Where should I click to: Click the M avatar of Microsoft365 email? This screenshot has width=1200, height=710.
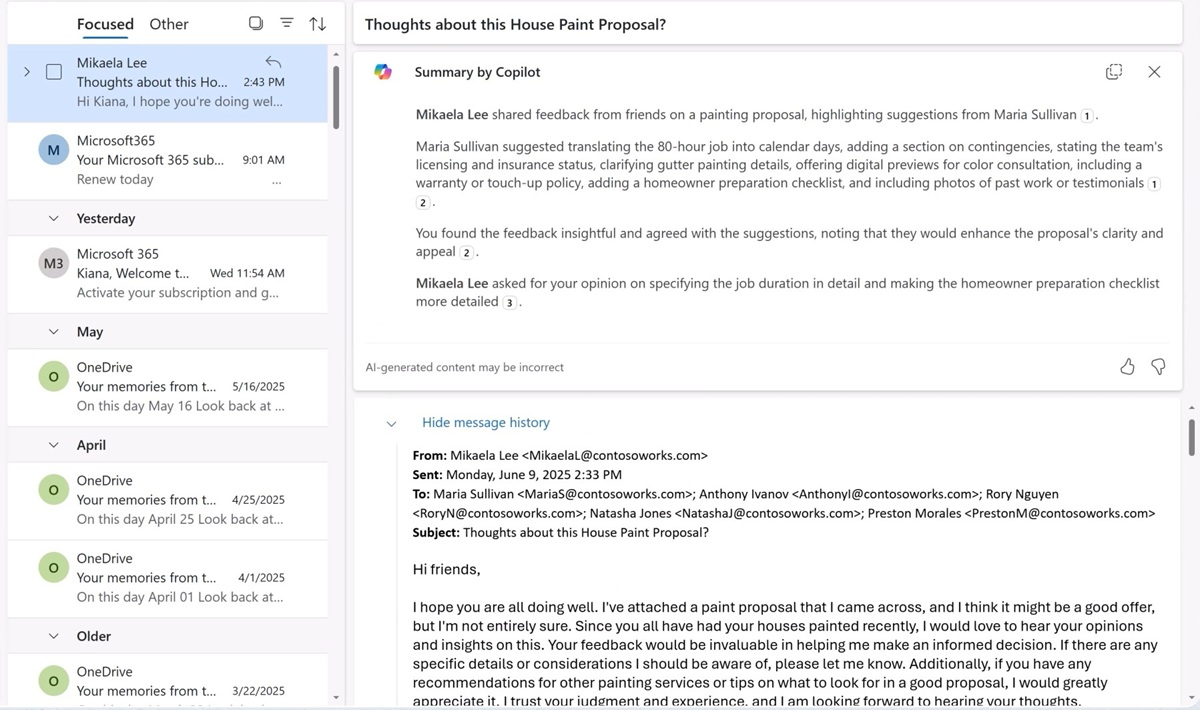tap(53, 151)
